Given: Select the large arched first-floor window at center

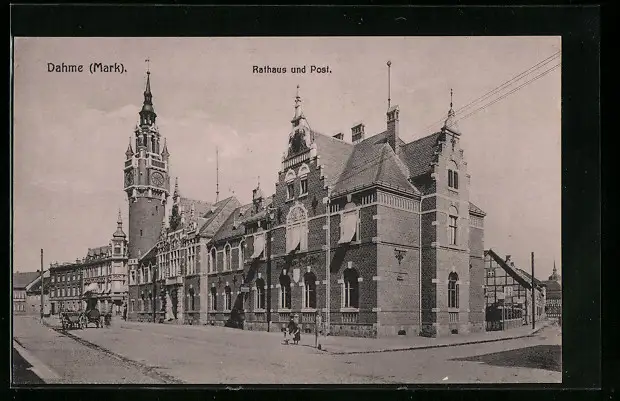Looking at the screenshot, I should click(x=296, y=229).
